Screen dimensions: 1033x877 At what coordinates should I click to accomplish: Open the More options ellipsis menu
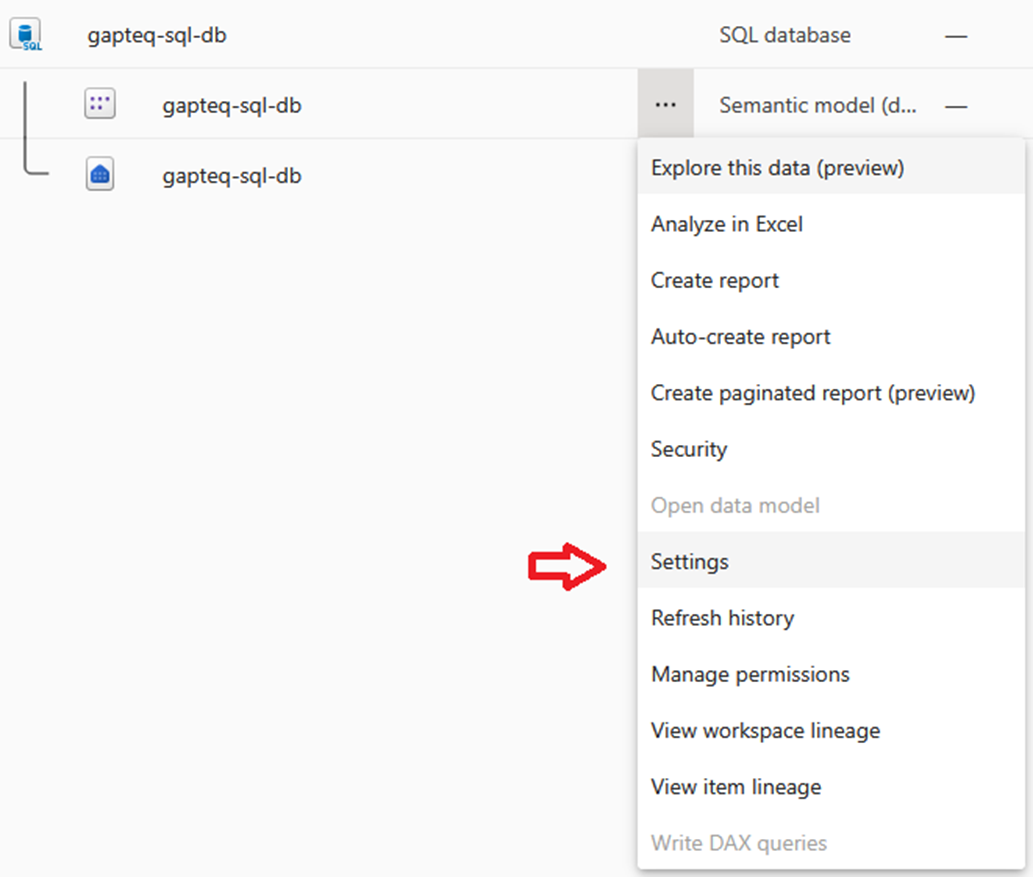pyautogui.click(x=665, y=103)
